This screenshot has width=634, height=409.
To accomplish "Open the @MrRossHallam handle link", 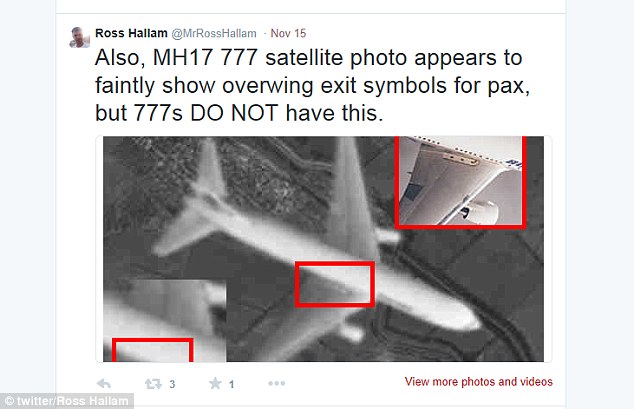I will [214, 34].
